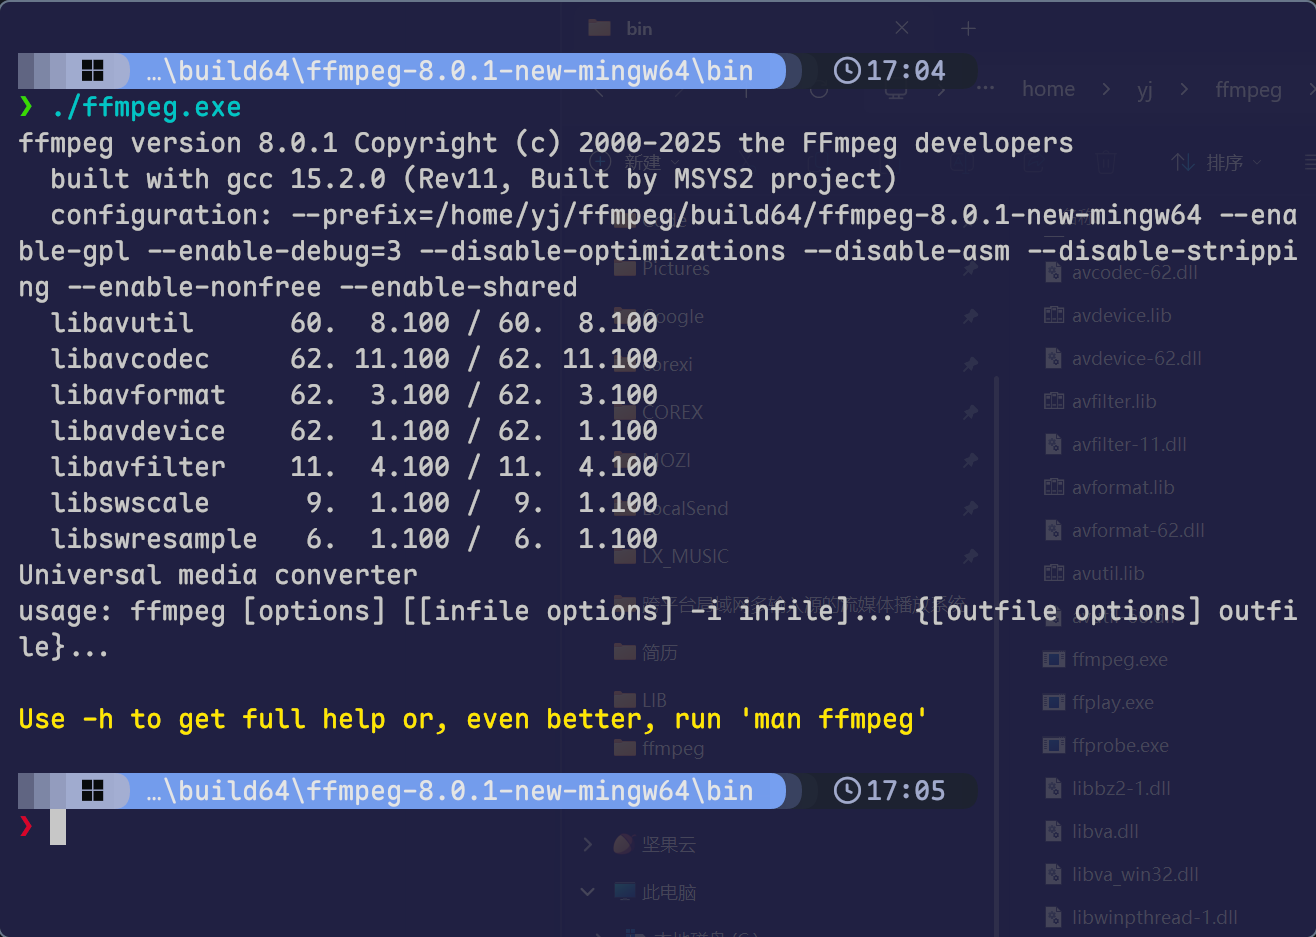
Task: Click the libva.dll file icon
Action: 1053,831
